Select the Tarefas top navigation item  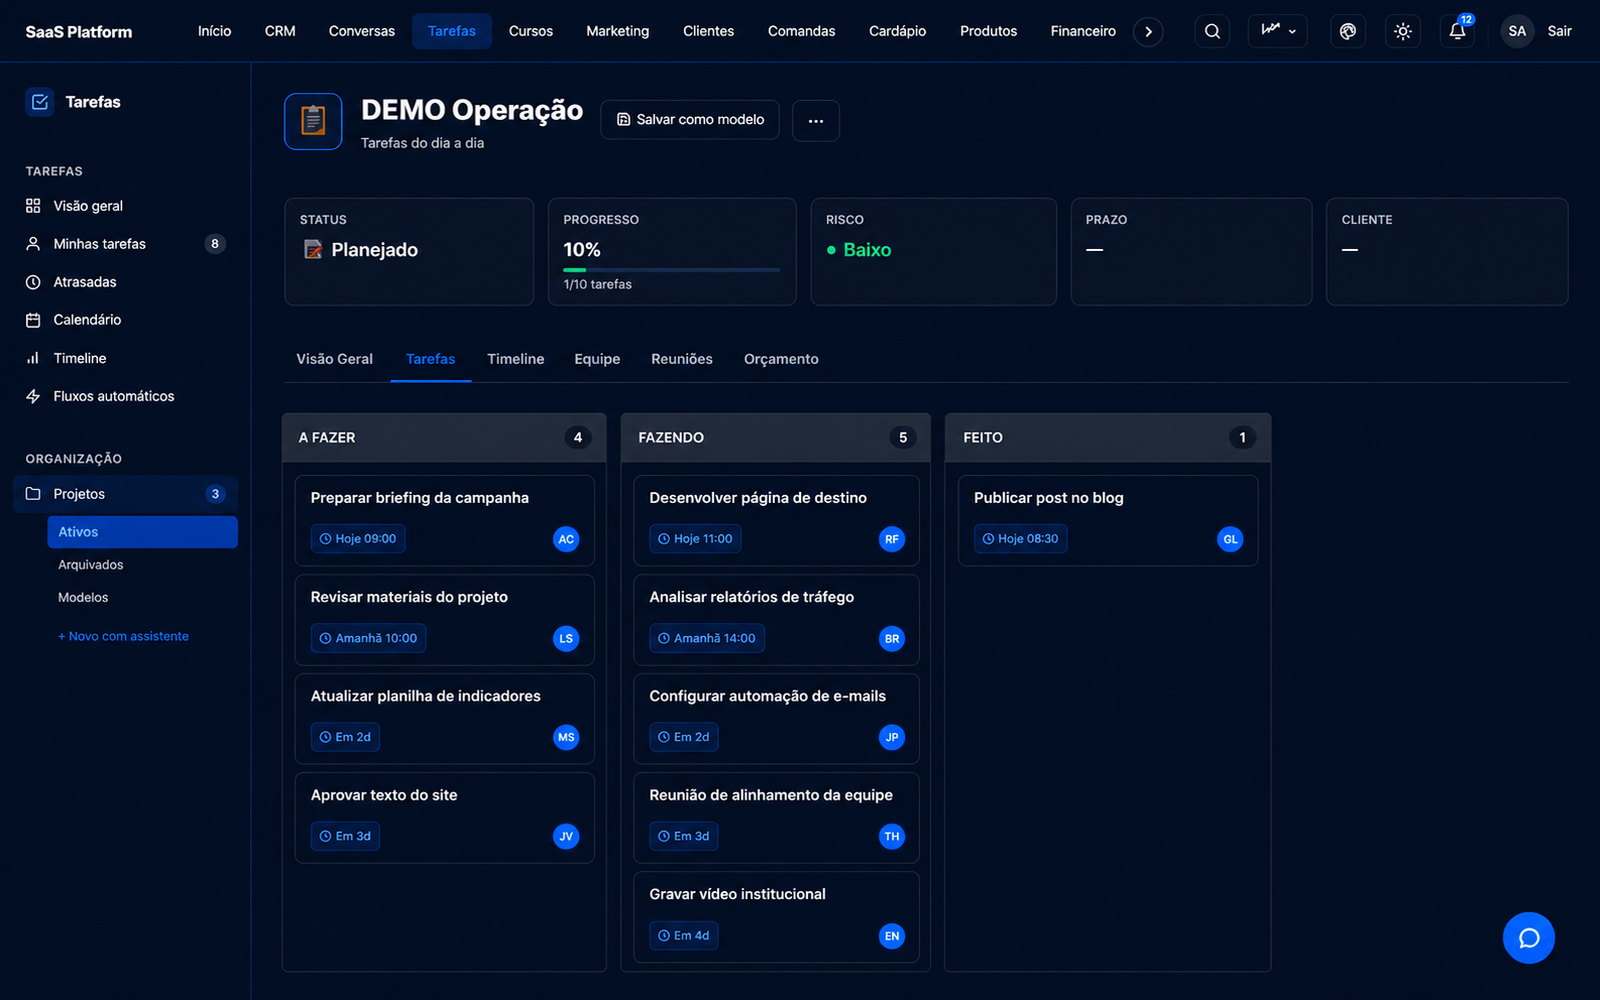tap(452, 31)
